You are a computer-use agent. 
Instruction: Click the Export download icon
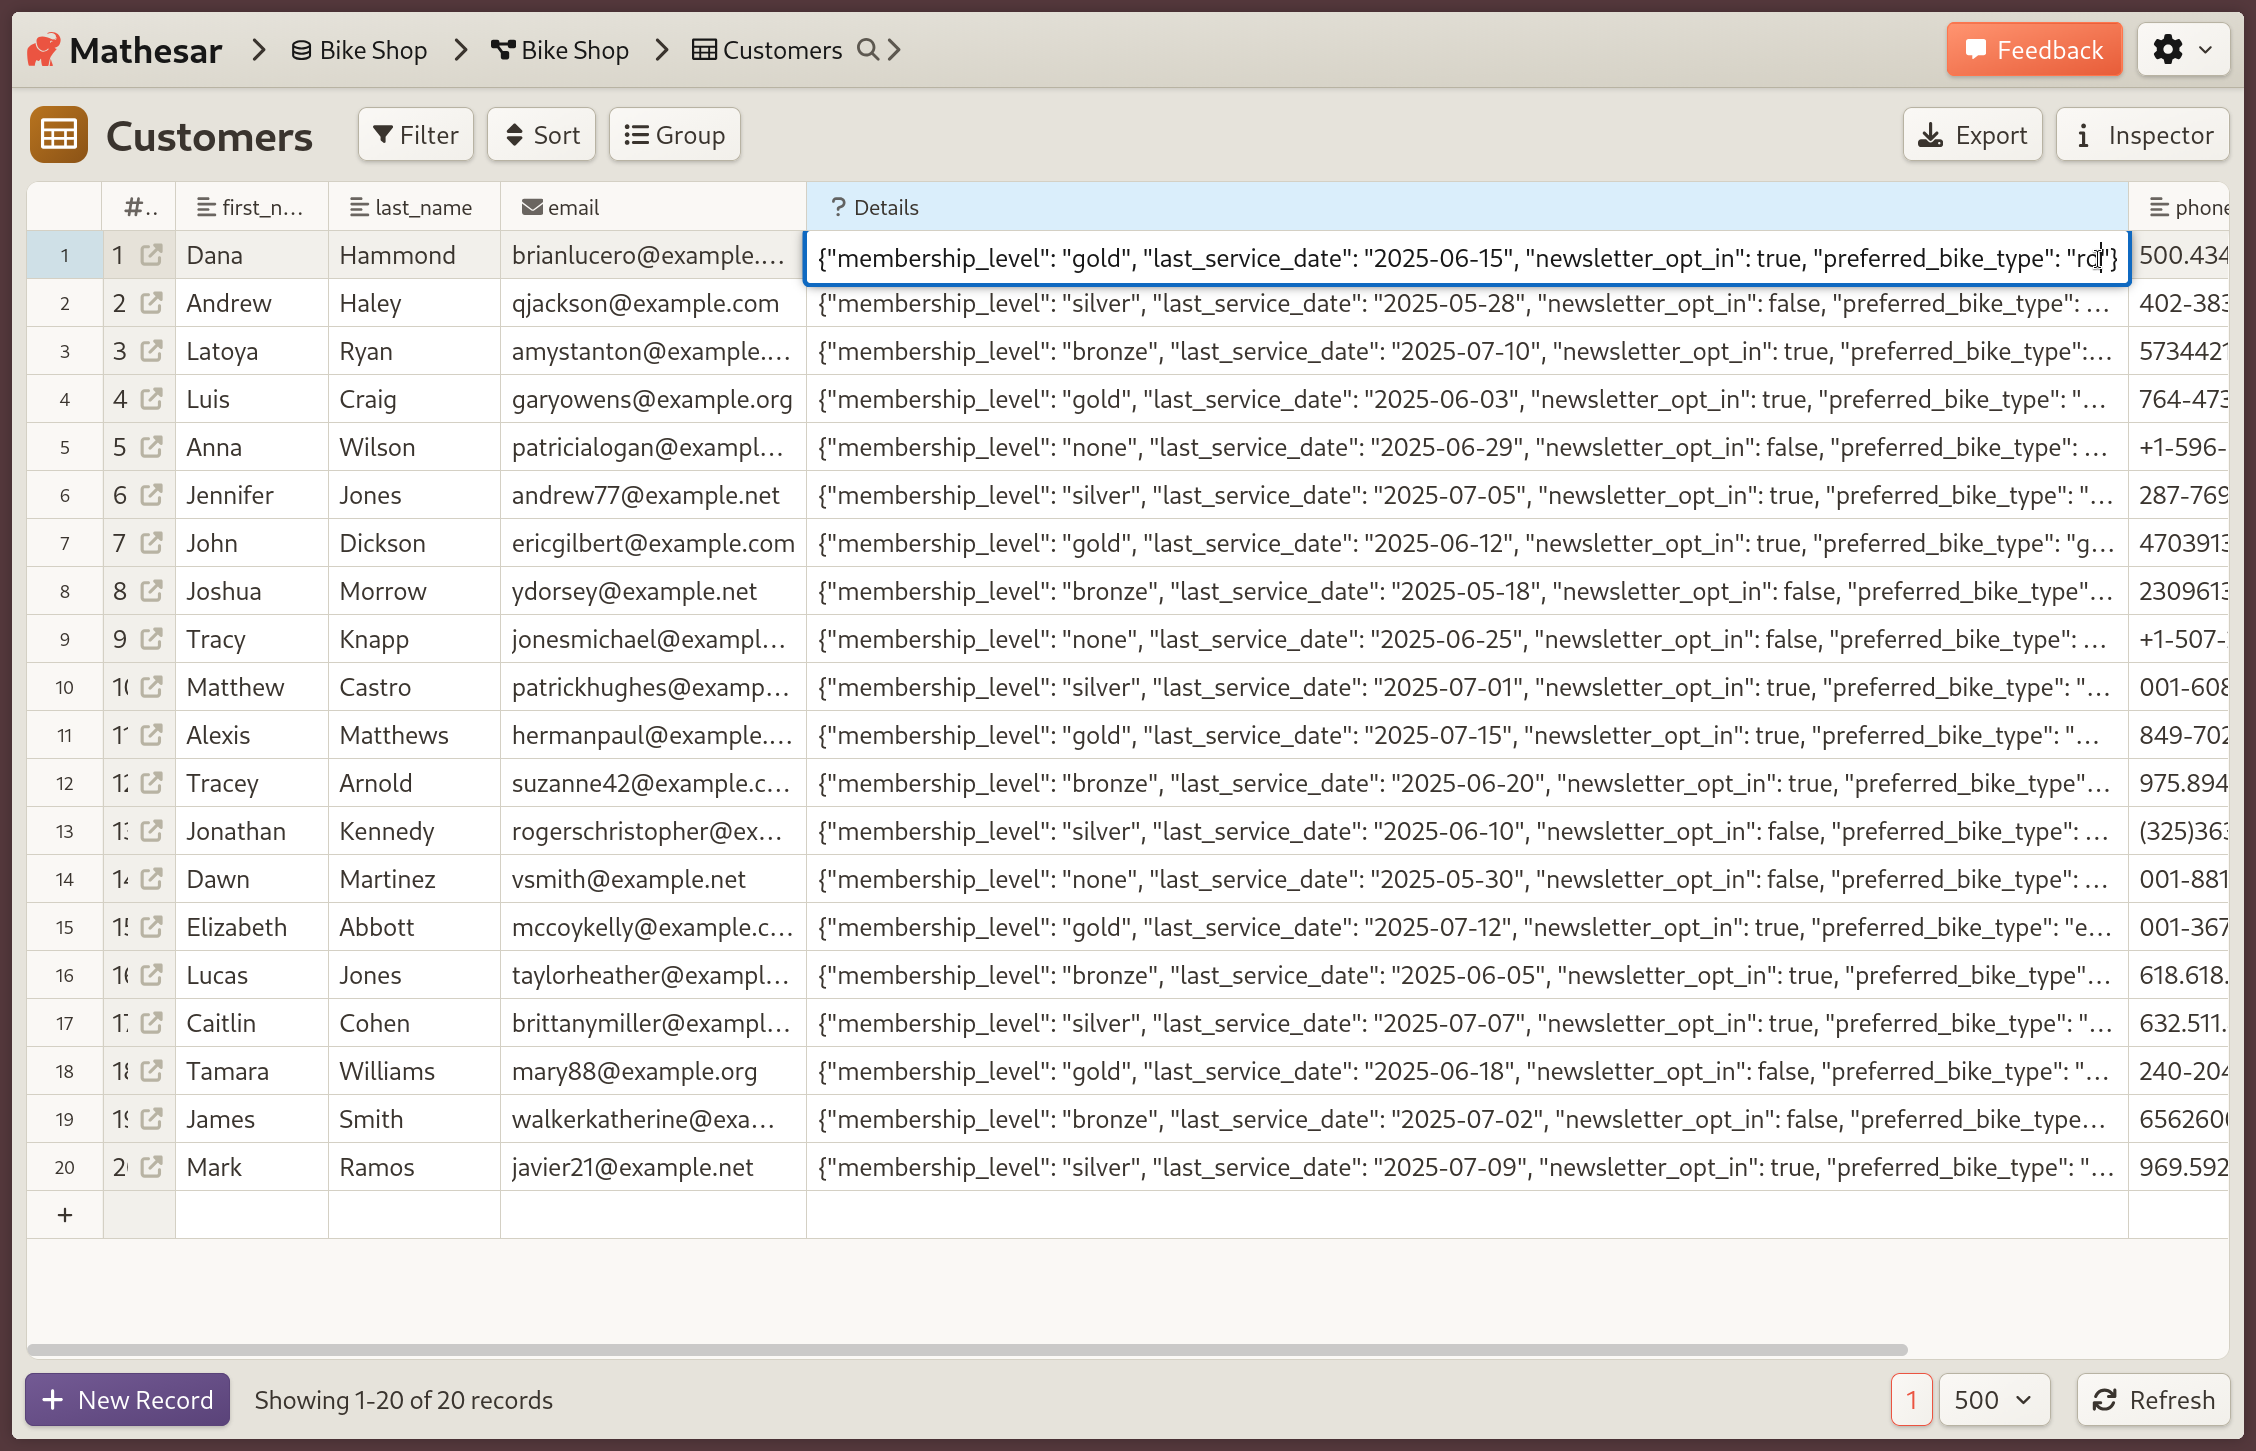point(1931,134)
